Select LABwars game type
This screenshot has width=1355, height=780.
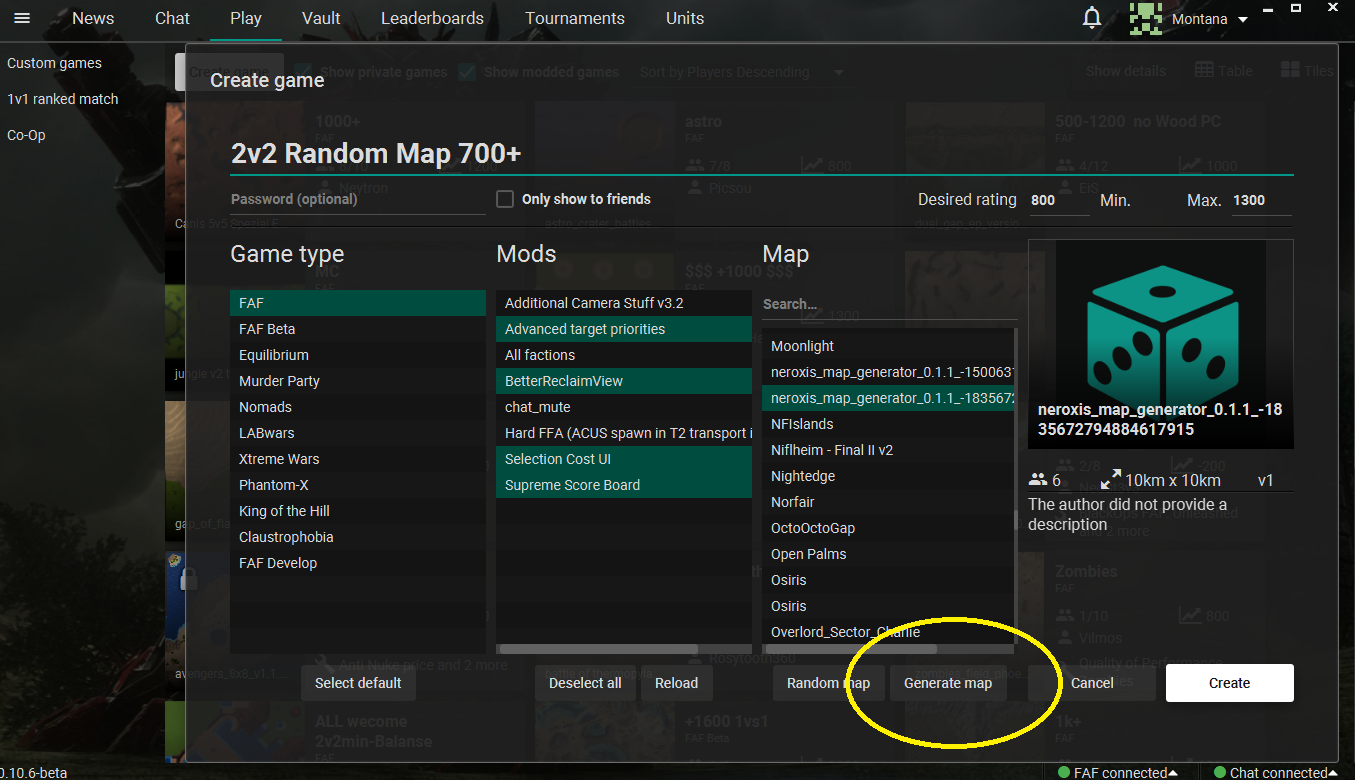tap(358, 433)
